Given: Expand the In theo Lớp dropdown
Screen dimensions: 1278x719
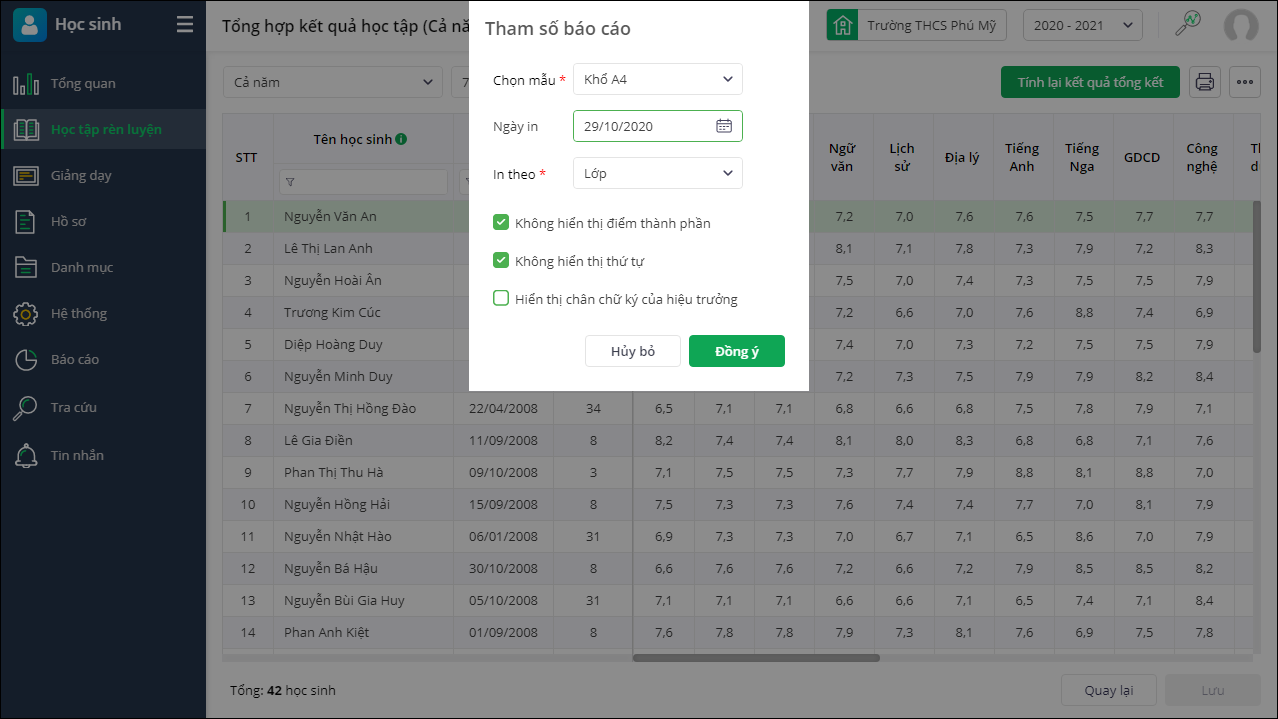Looking at the screenshot, I should [657, 173].
